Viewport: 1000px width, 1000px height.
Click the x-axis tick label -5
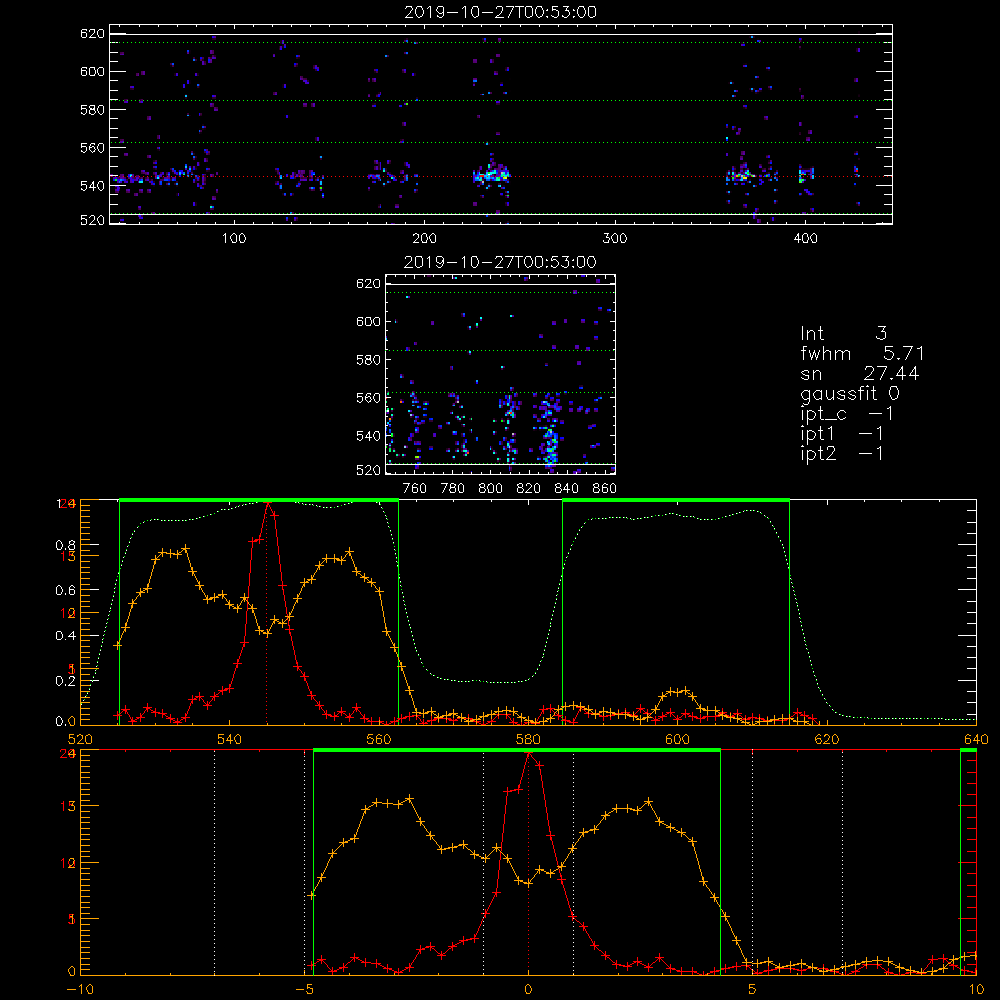tap(304, 989)
